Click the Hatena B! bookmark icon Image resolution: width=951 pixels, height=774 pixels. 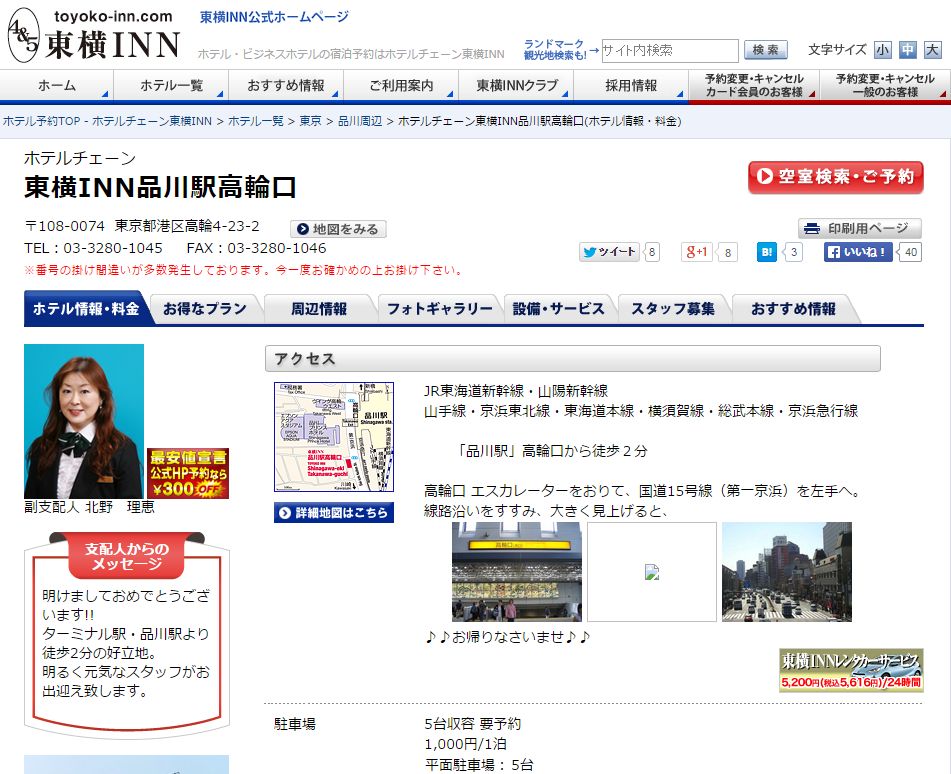click(x=767, y=252)
